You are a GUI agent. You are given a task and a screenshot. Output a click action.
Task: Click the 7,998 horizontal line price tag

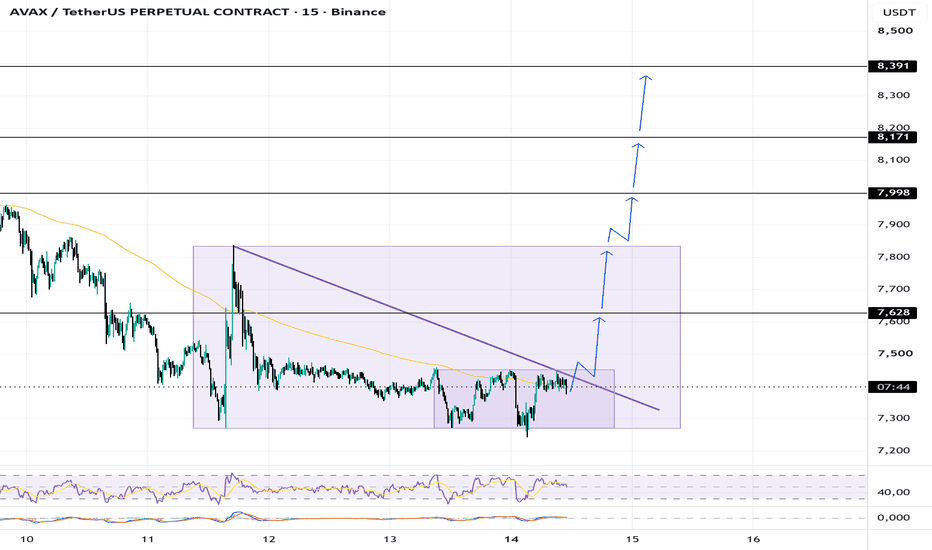point(892,193)
